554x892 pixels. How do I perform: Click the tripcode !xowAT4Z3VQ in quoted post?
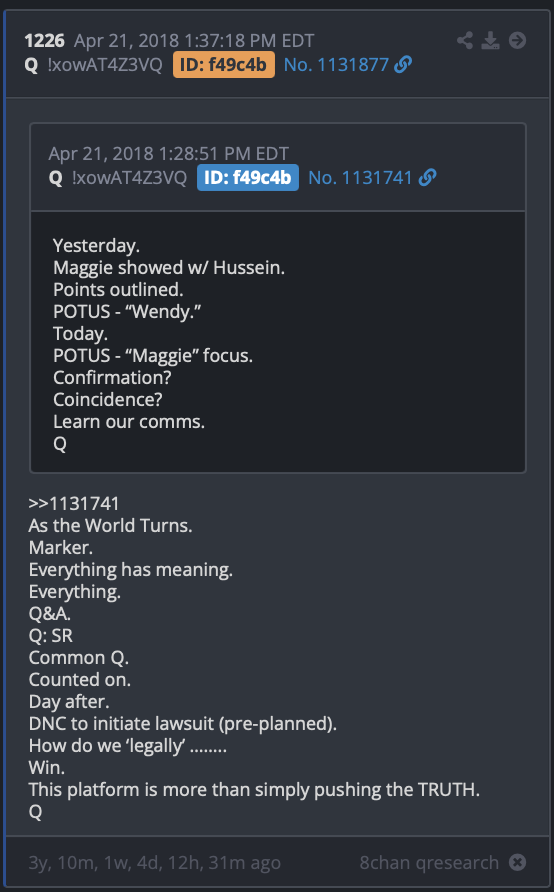click(130, 177)
